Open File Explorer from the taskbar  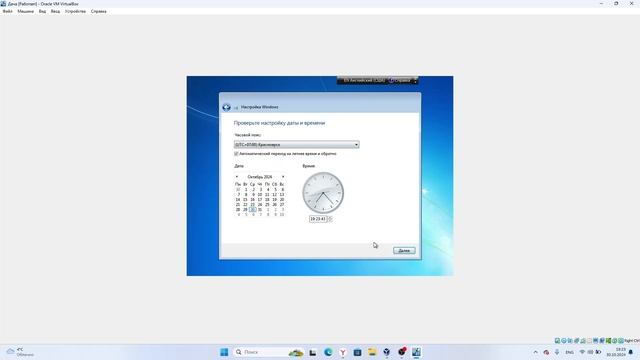point(372,352)
